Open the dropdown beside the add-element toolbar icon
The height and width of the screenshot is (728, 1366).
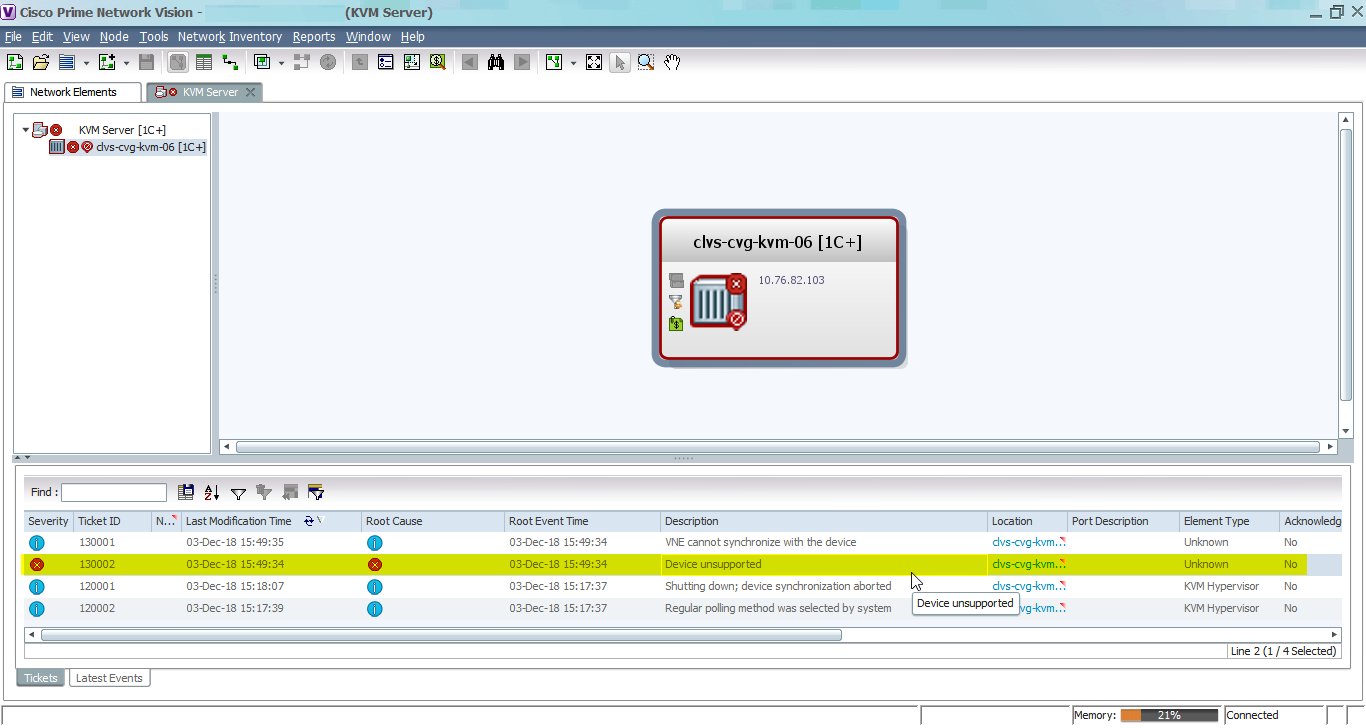pos(126,61)
